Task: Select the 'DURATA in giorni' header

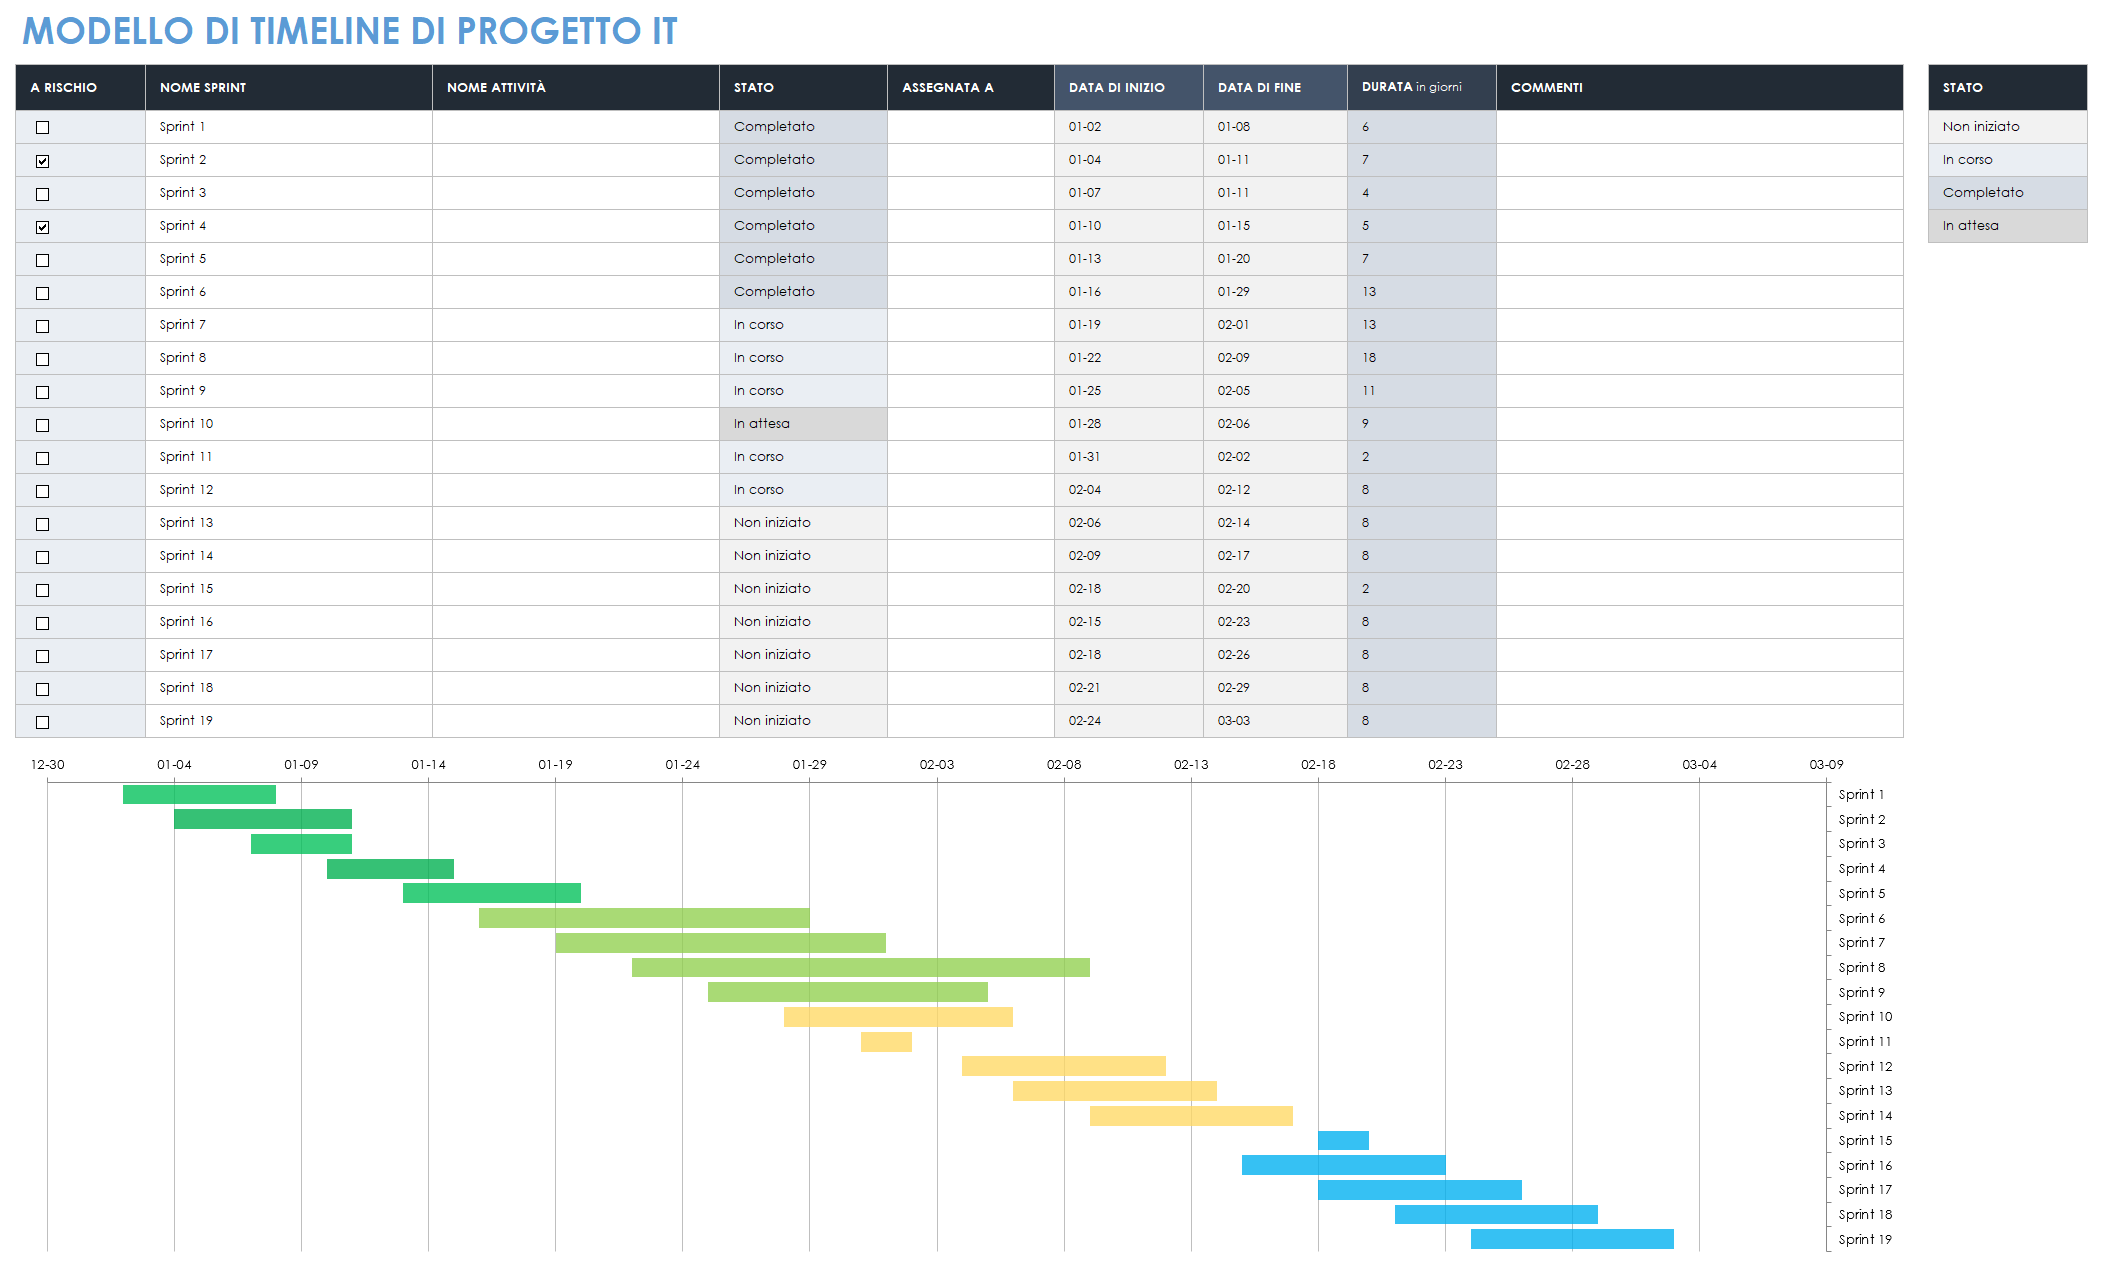Action: point(1422,87)
